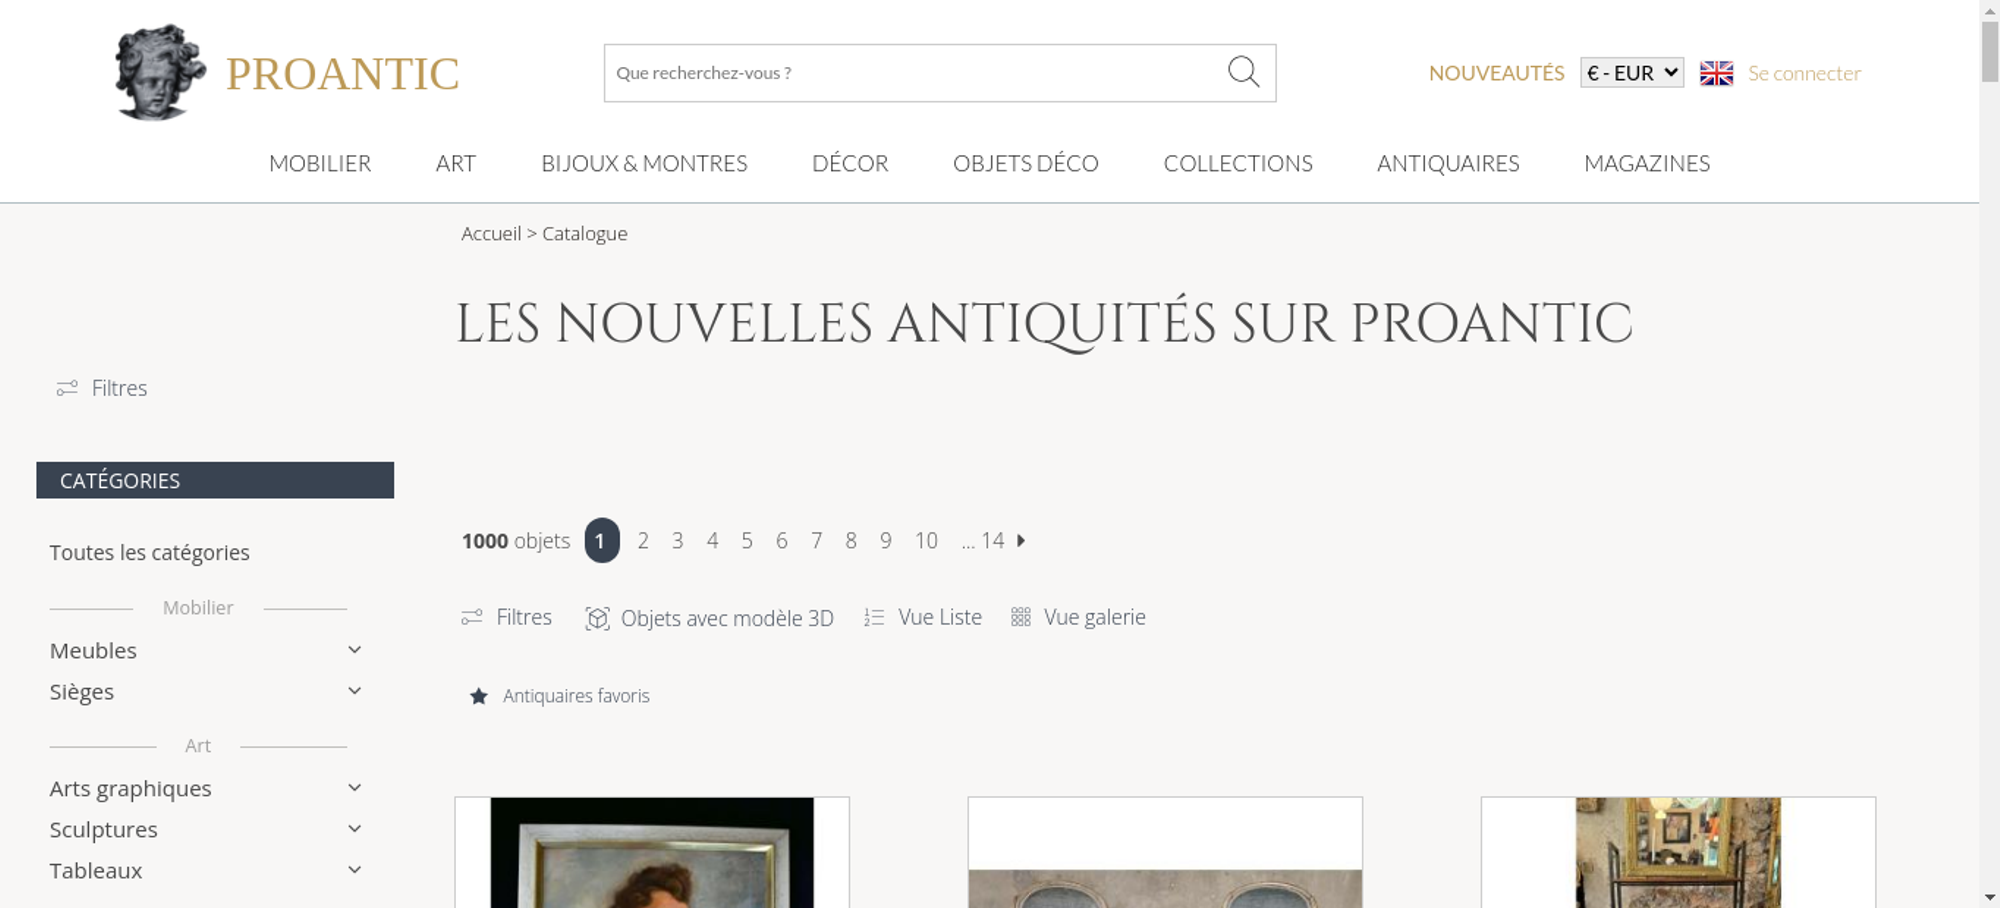This screenshot has height=908, width=2000.
Task: Expand the Sculptures category
Action: click(x=354, y=829)
